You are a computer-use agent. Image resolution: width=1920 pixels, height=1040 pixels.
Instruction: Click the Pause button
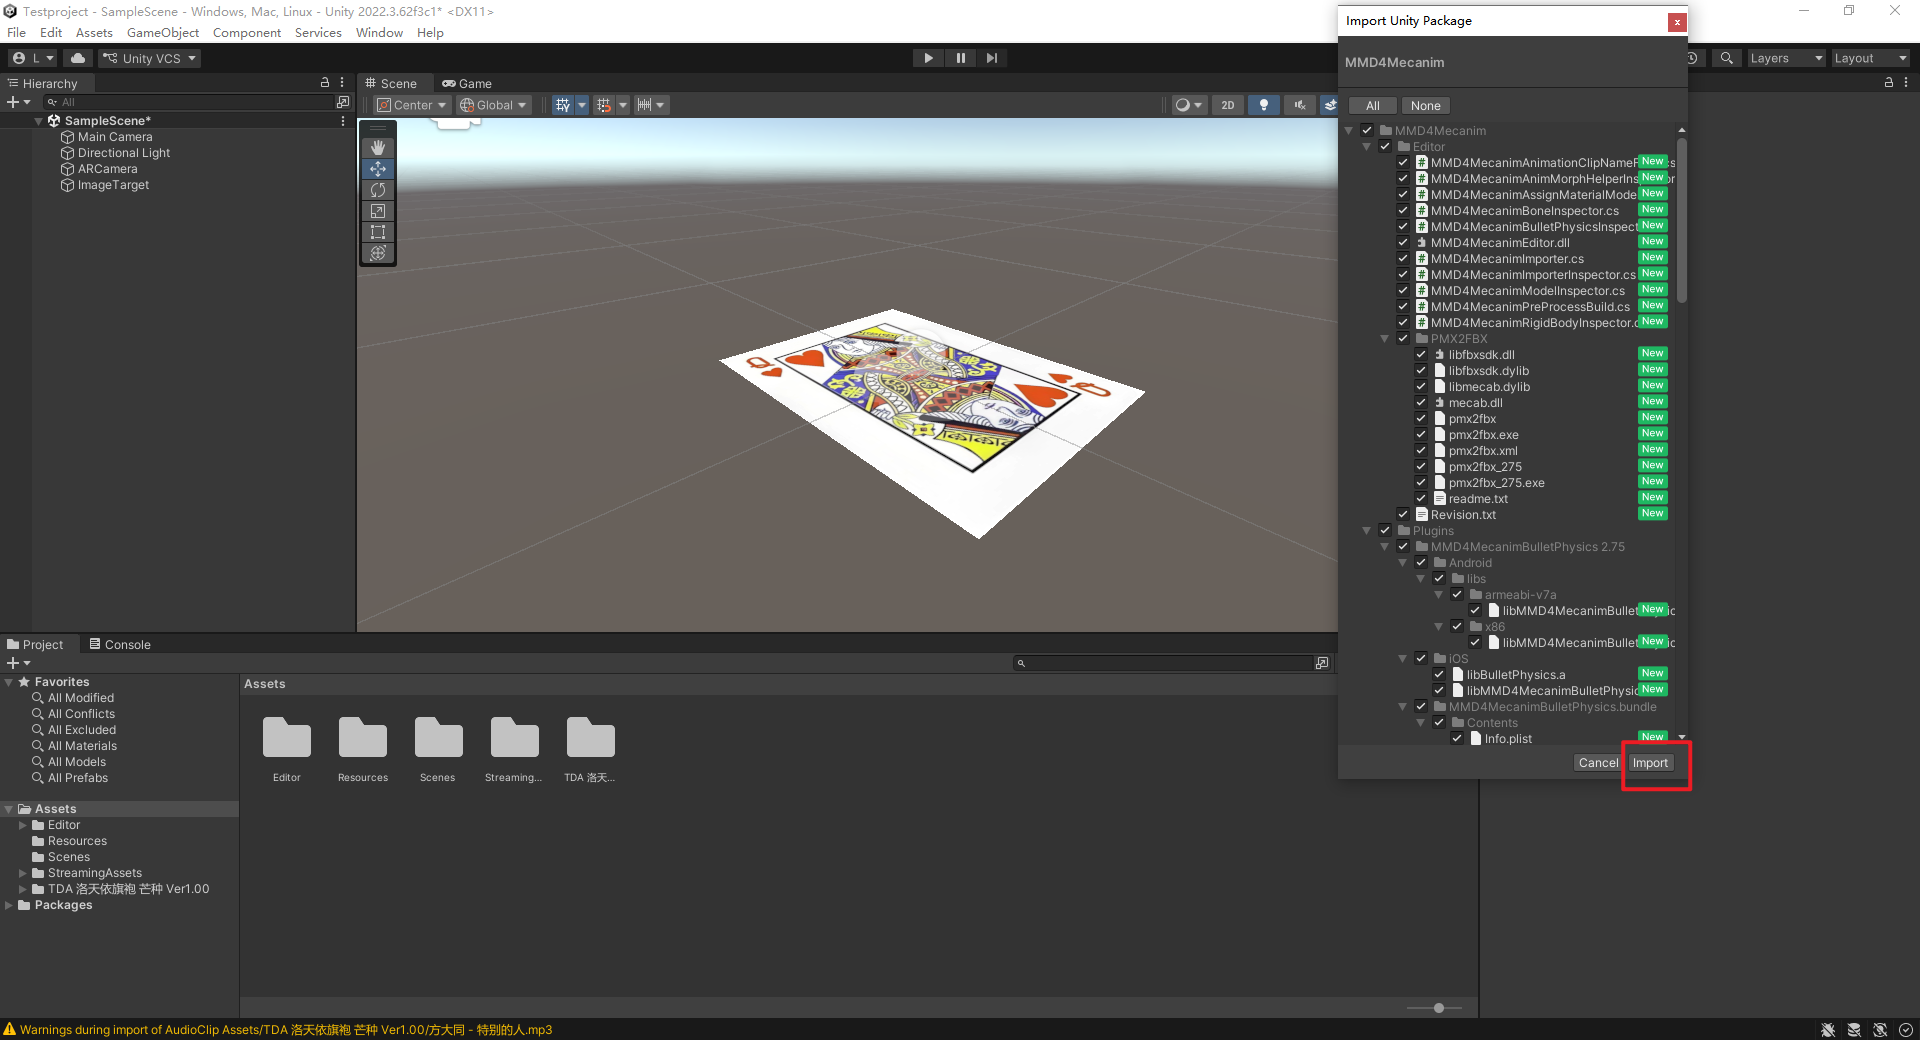[960, 58]
